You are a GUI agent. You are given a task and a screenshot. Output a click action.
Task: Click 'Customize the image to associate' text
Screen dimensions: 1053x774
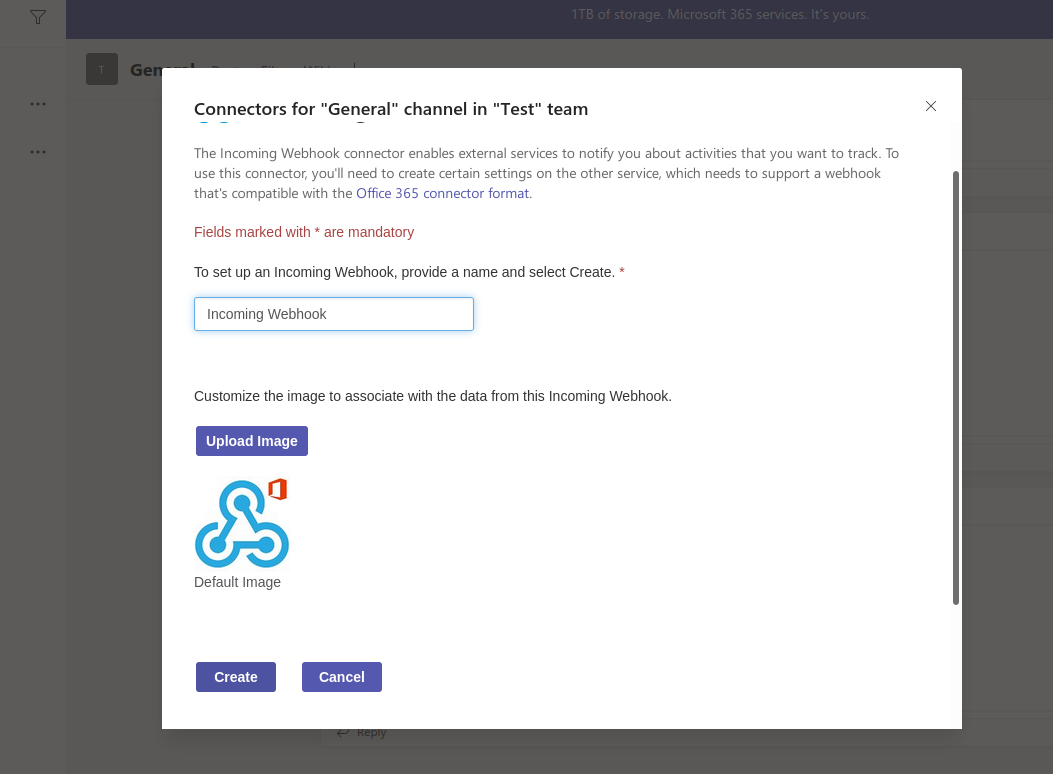coord(432,396)
